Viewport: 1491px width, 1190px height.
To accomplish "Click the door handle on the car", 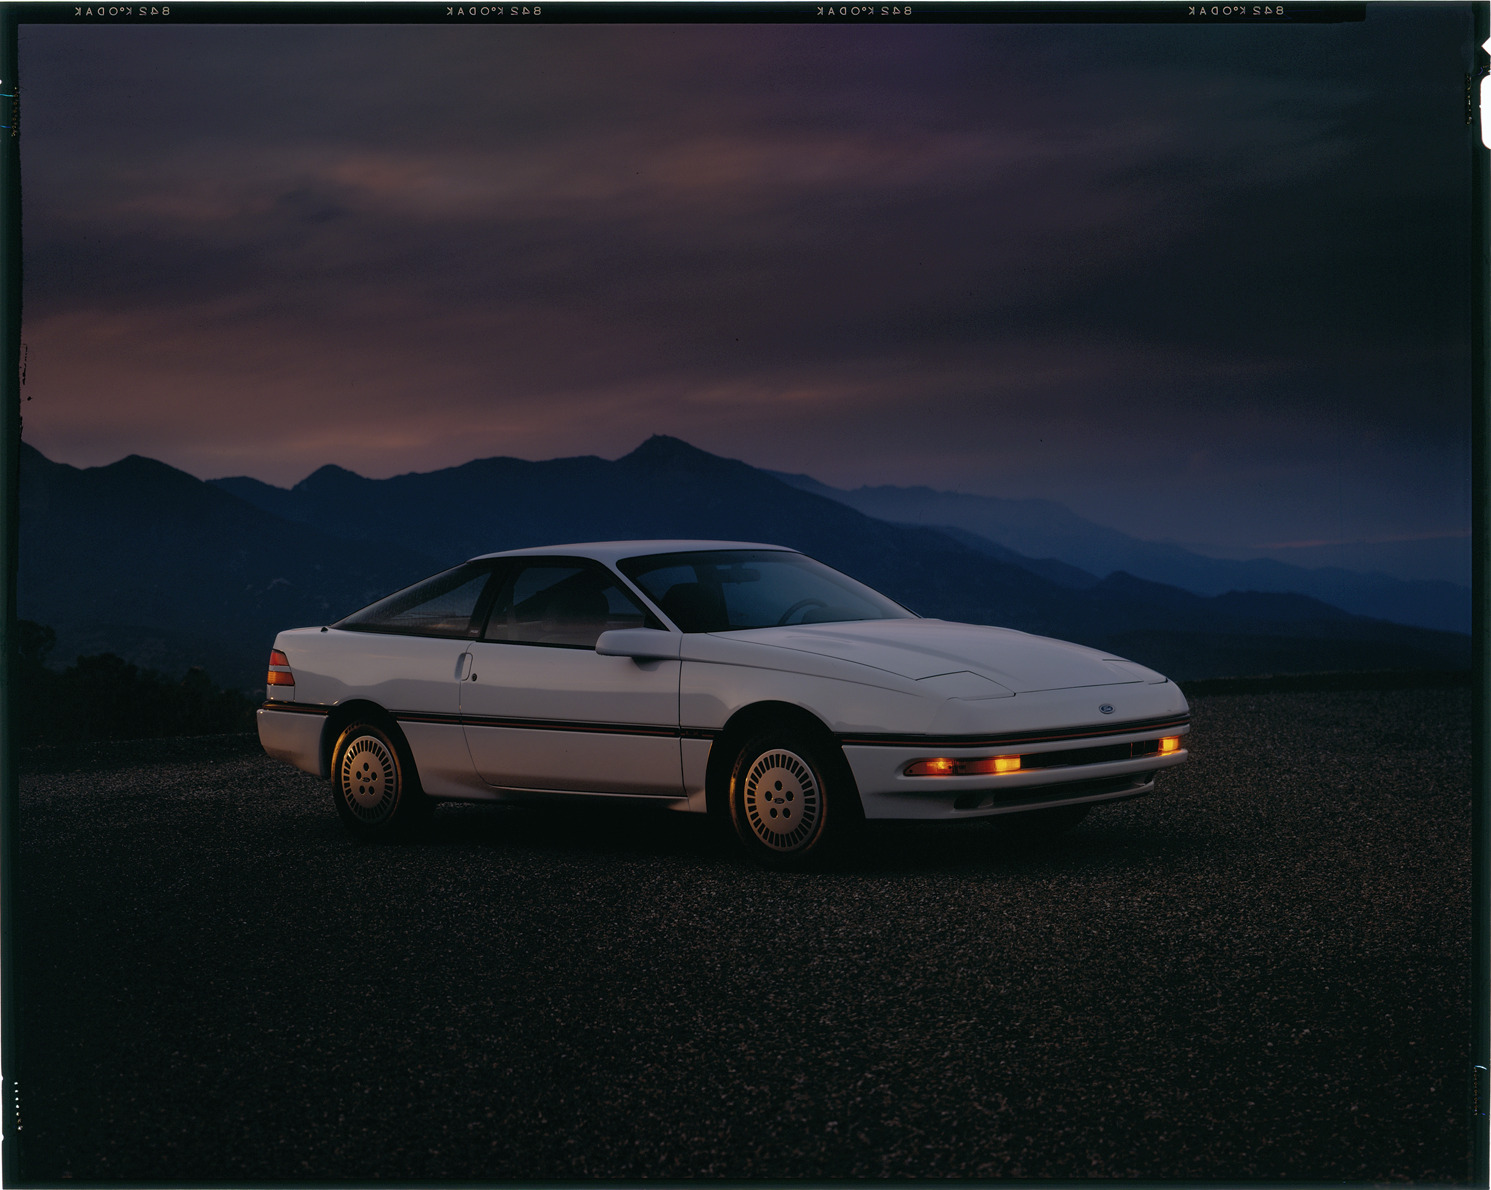I will pyautogui.click(x=463, y=664).
